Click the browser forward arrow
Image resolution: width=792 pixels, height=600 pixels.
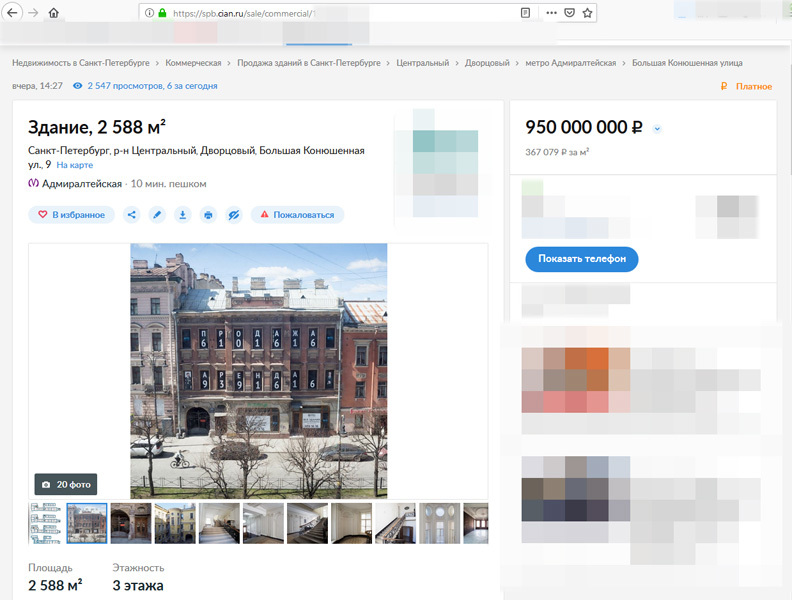(x=33, y=13)
